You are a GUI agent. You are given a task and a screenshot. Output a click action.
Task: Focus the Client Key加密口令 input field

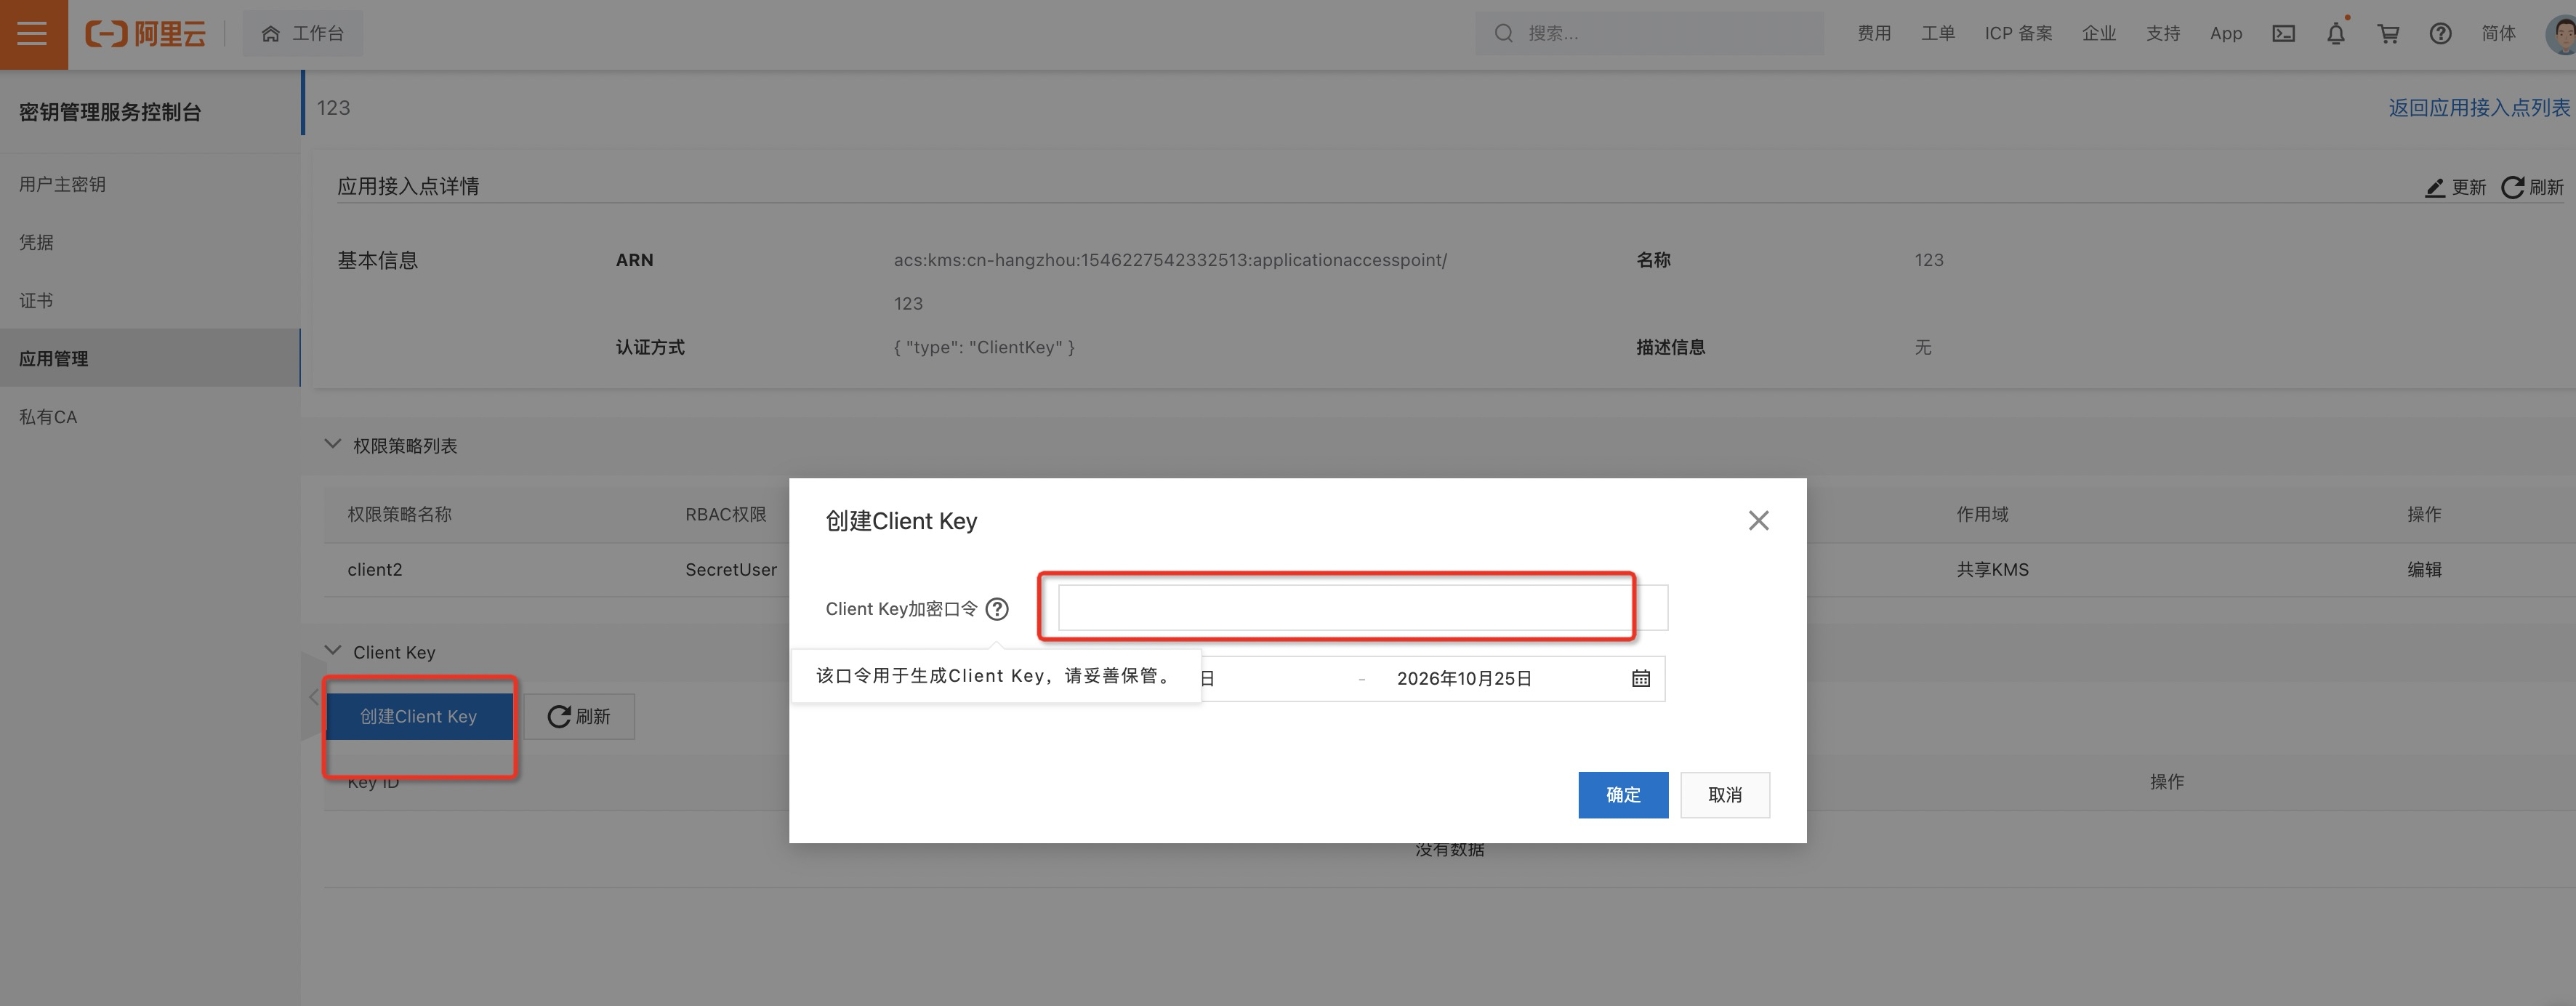[1345, 608]
